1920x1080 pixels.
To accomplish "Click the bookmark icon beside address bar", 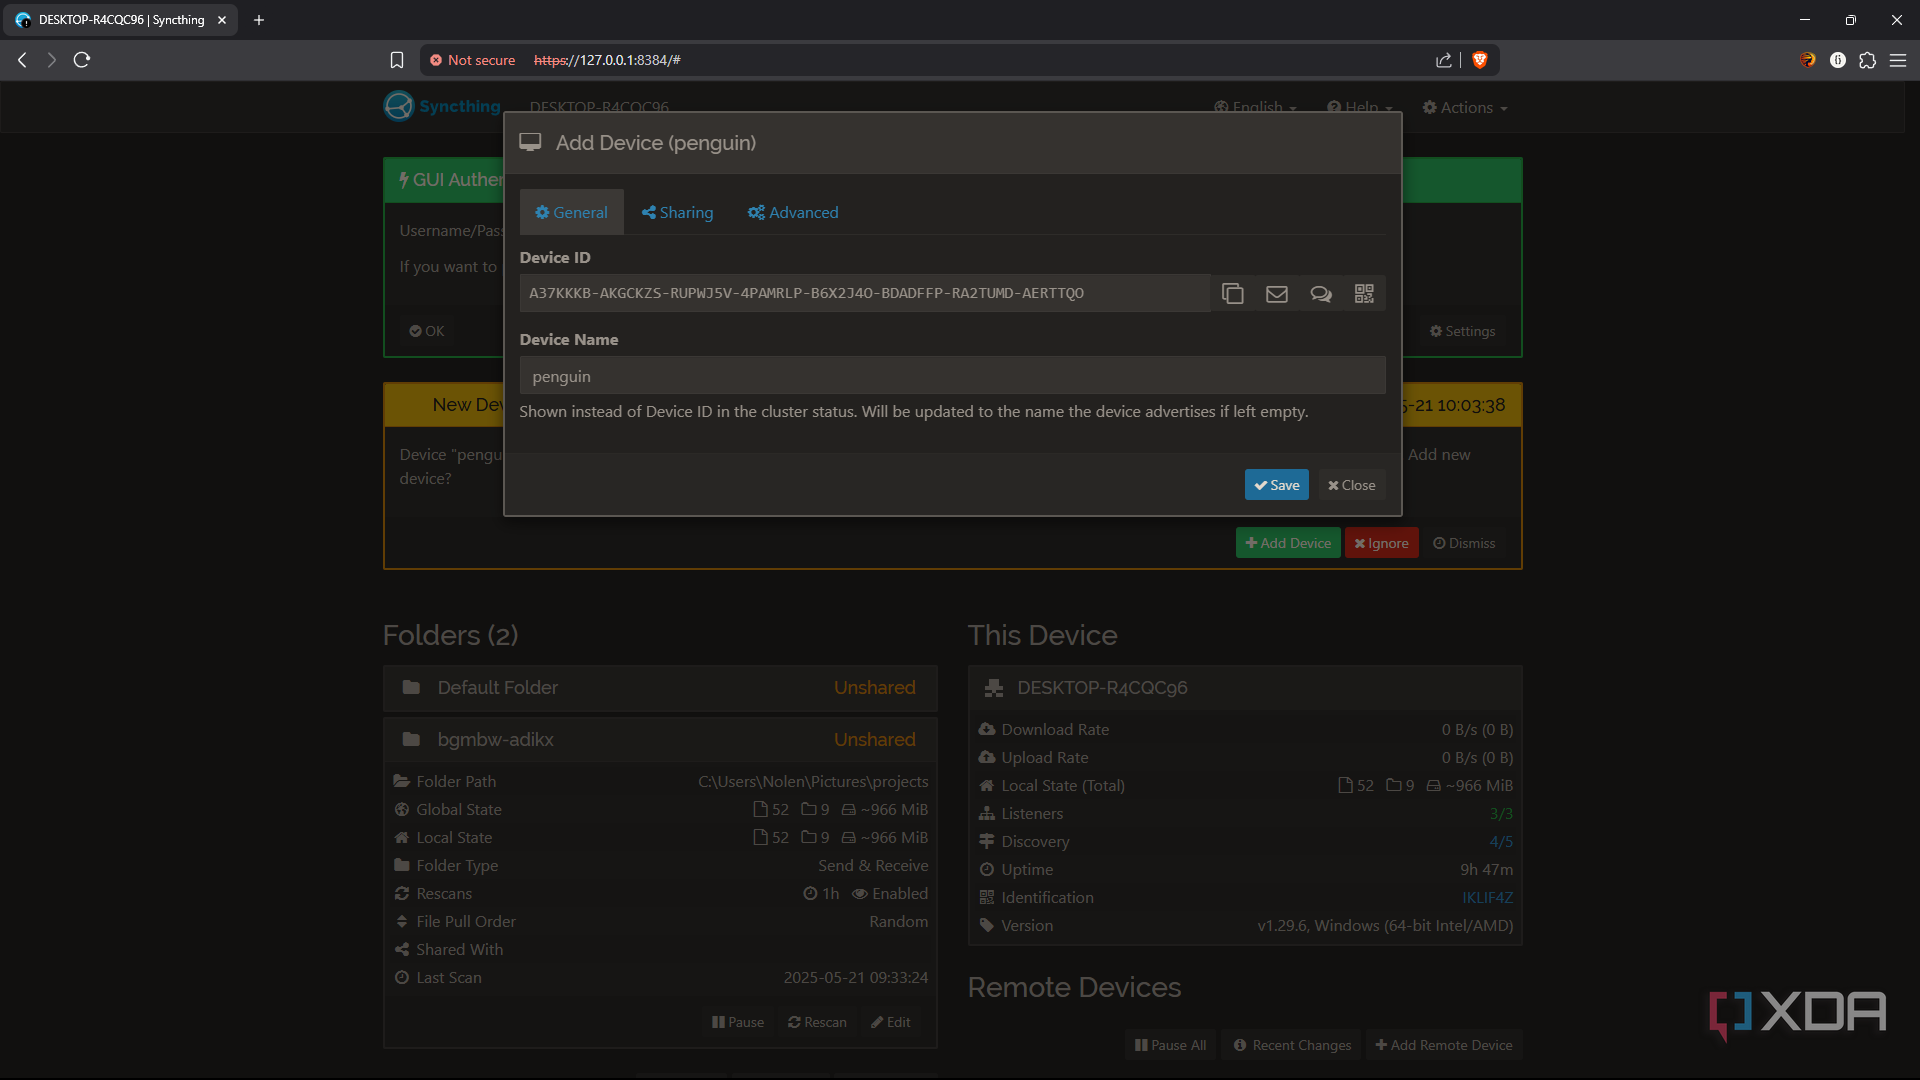I will click(397, 60).
